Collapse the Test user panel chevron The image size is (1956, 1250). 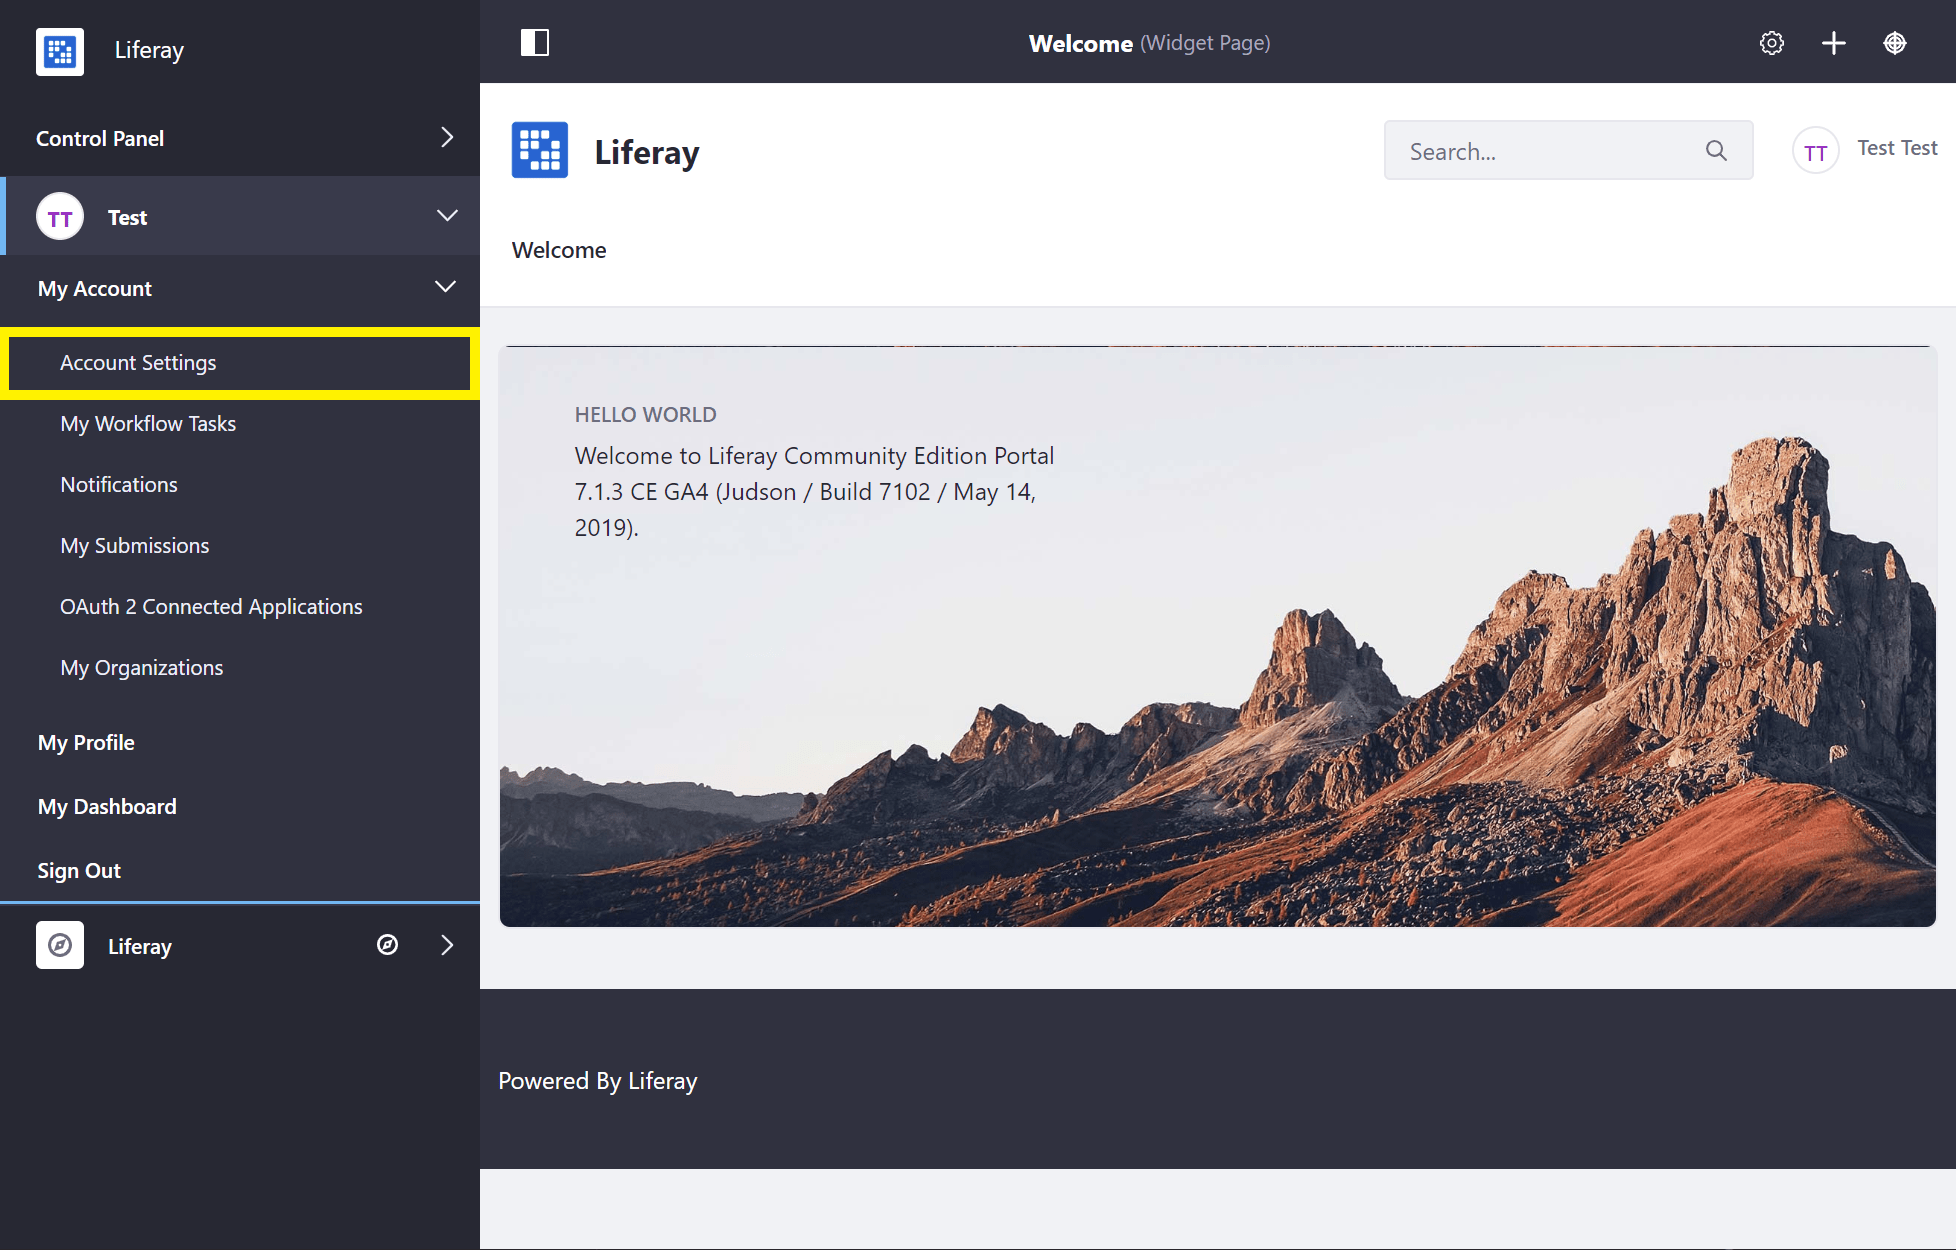[x=447, y=216]
